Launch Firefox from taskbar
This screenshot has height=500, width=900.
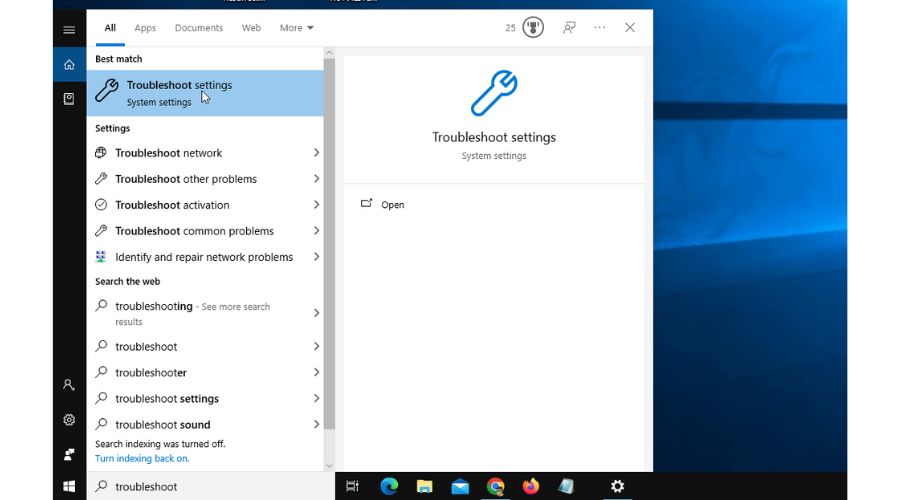[x=530, y=486]
